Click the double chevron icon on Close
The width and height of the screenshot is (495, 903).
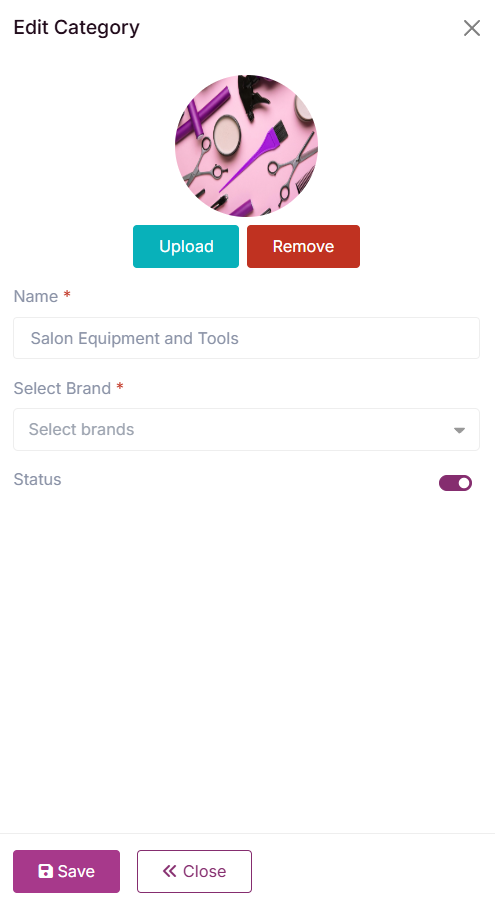pyautogui.click(x=169, y=871)
